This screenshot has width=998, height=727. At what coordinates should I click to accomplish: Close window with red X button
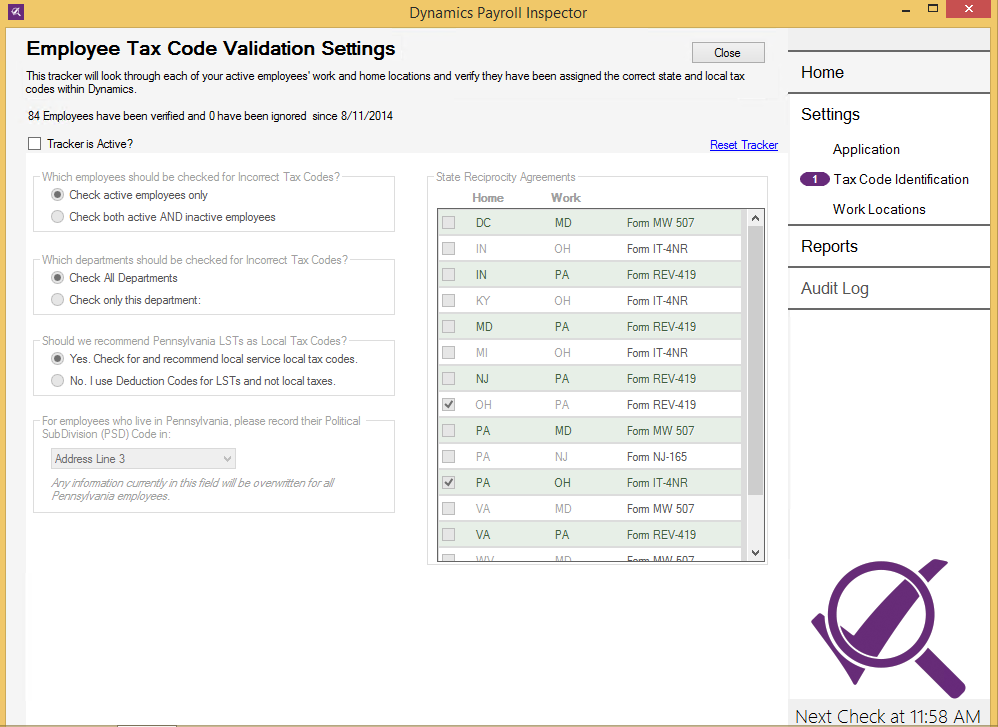969,9
